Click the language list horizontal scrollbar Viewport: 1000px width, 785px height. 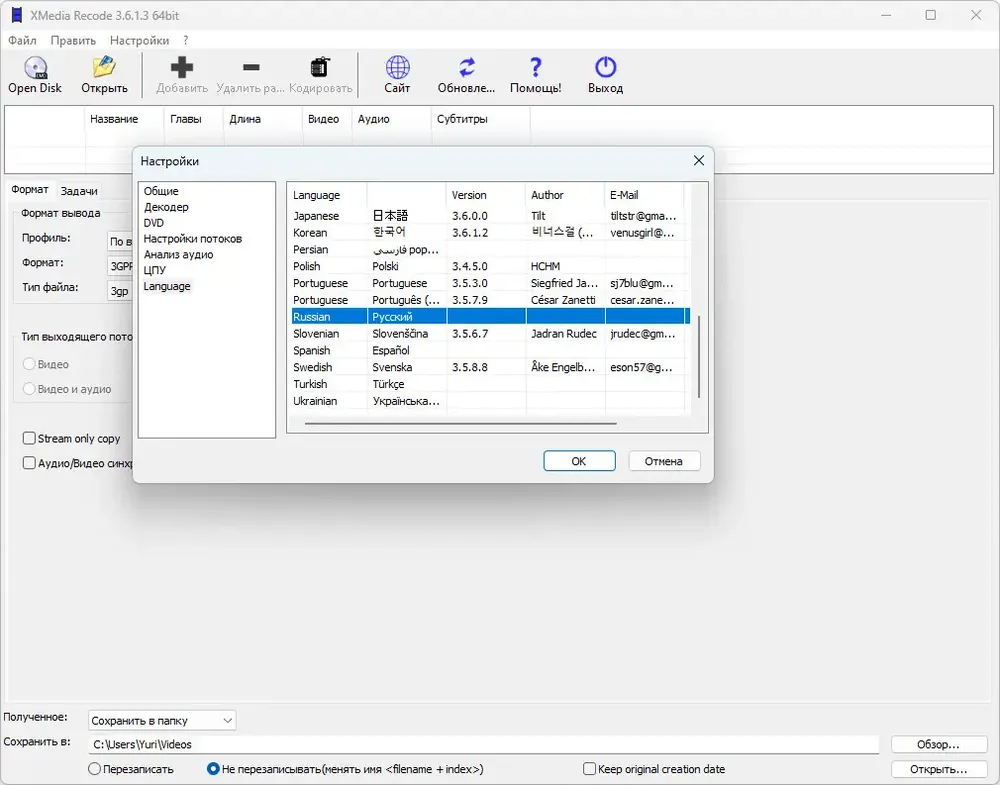click(x=460, y=423)
